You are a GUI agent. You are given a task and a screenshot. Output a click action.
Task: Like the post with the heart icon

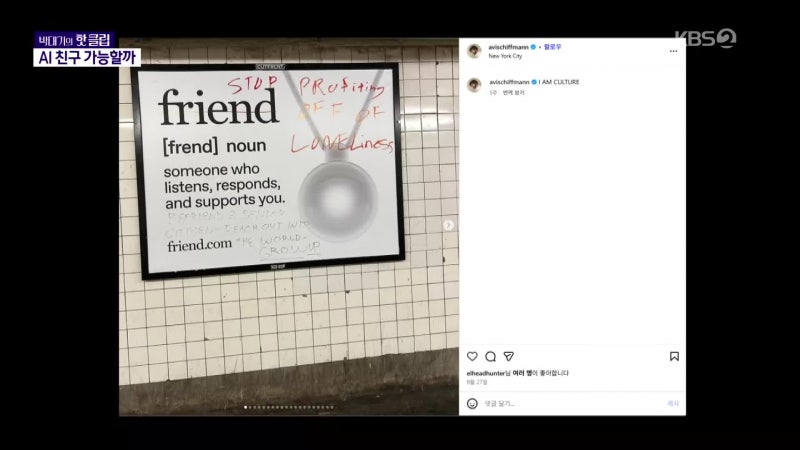click(x=472, y=356)
